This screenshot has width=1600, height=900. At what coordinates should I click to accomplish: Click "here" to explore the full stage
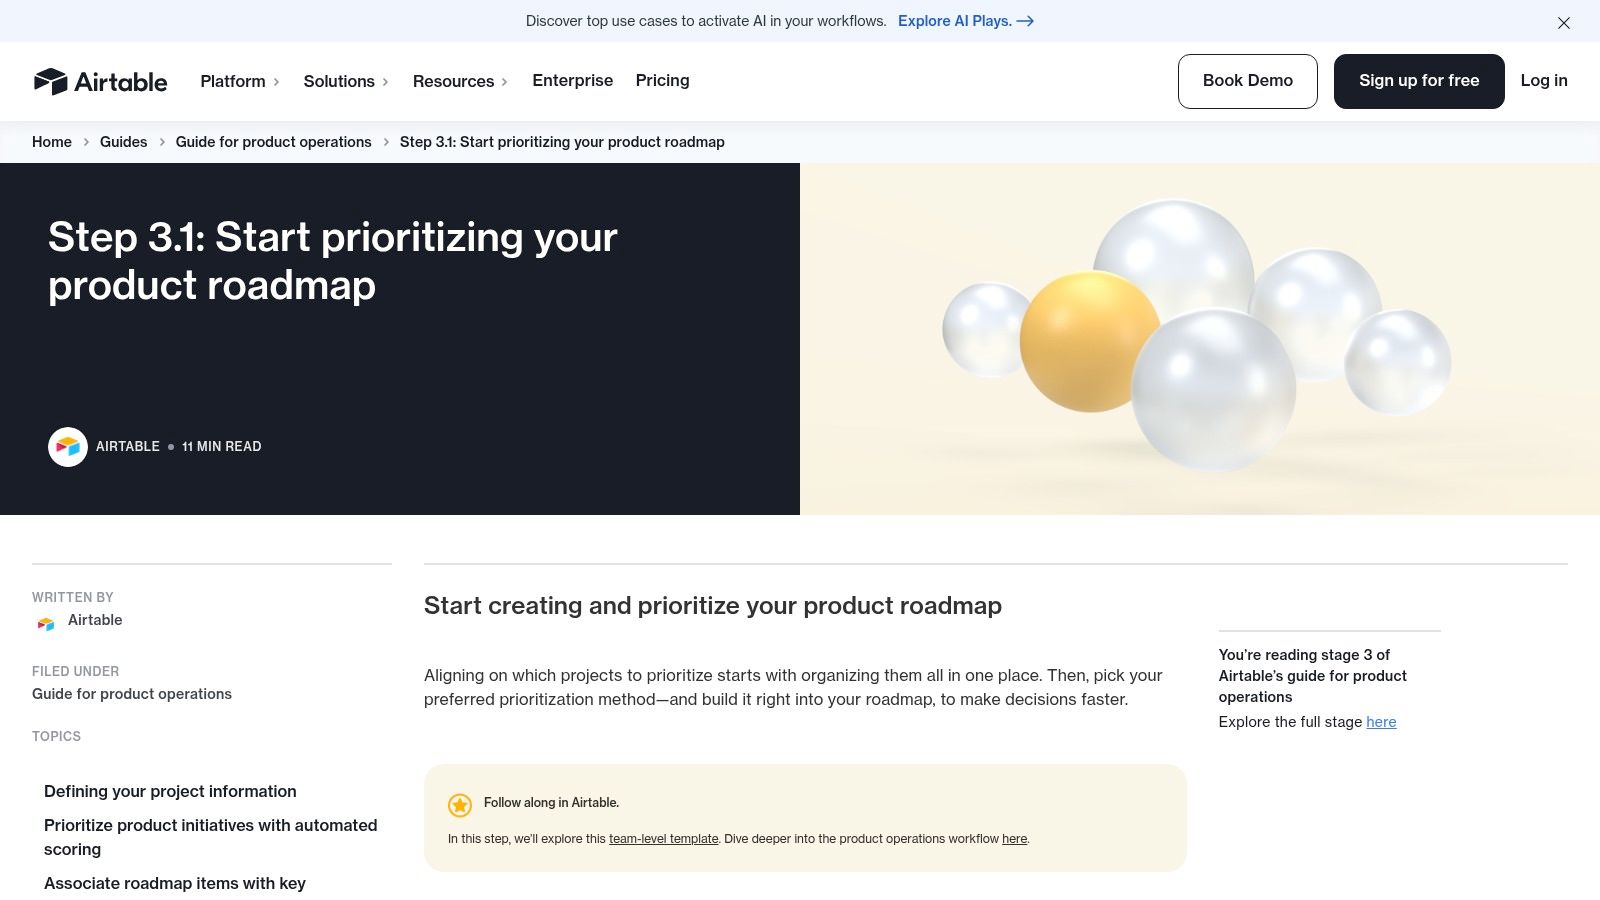pos(1381,722)
